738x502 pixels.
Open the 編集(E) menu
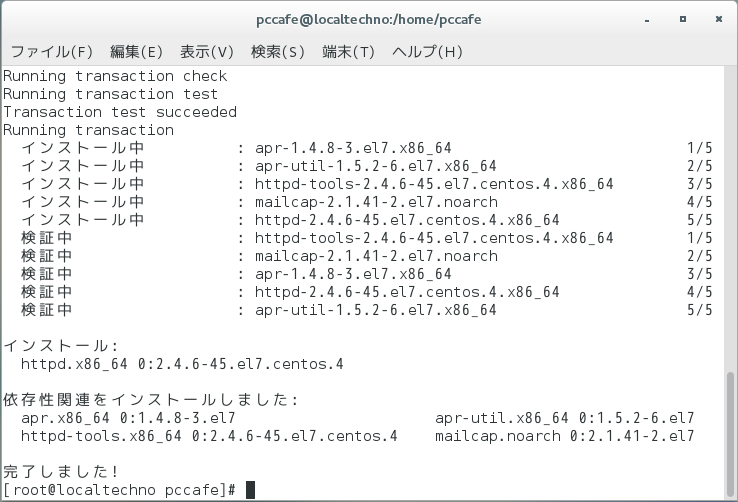(136, 51)
